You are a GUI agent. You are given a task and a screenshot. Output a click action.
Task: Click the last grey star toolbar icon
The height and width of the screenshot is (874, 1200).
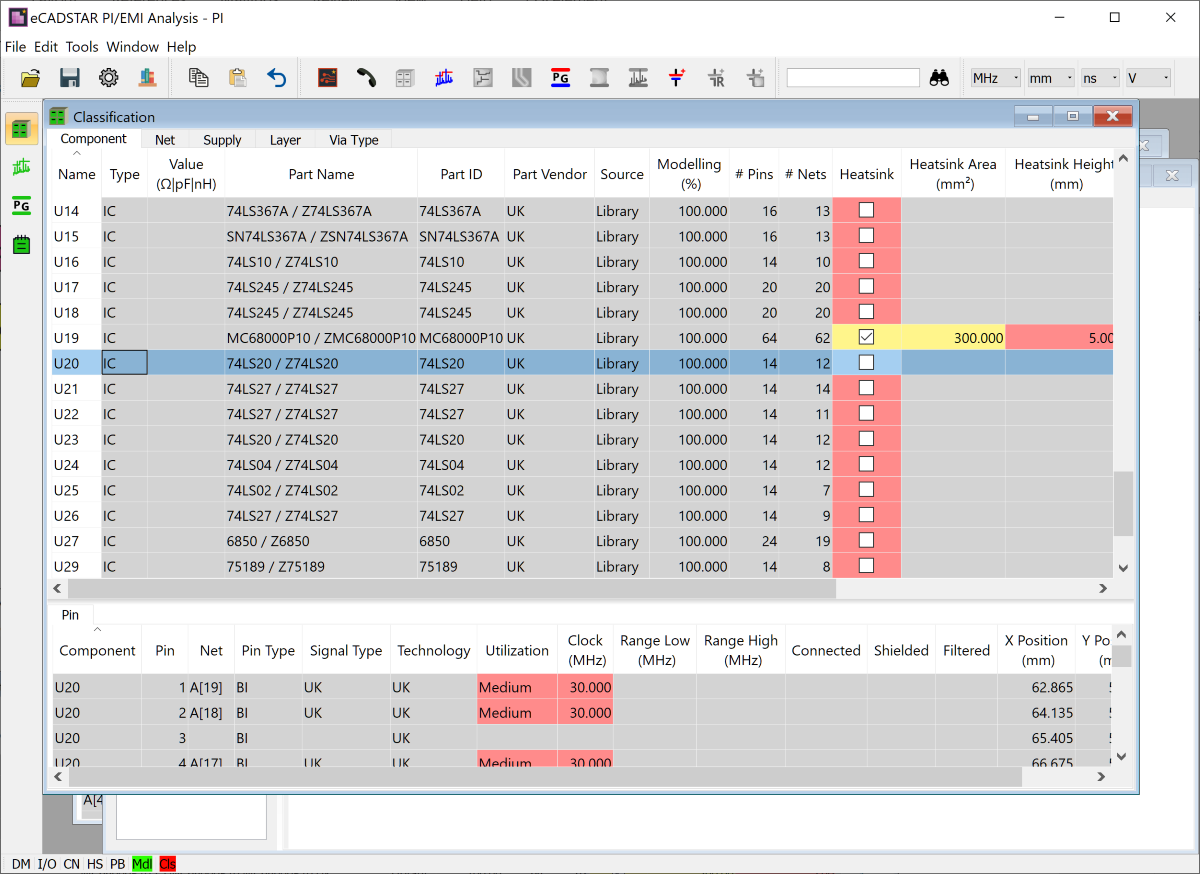click(x=755, y=78)
